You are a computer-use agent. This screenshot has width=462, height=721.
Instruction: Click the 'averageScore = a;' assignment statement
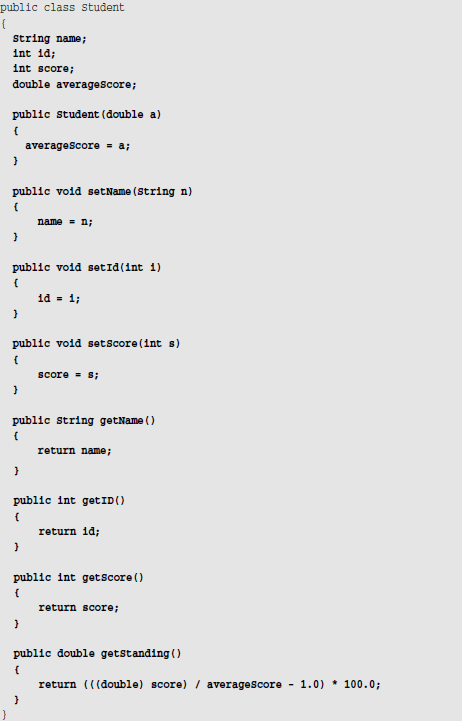point(78,146)
